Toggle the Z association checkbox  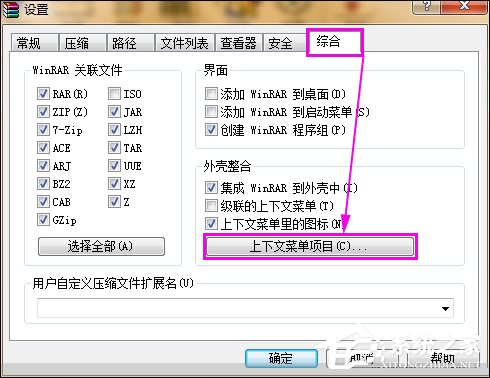point(114,202)
